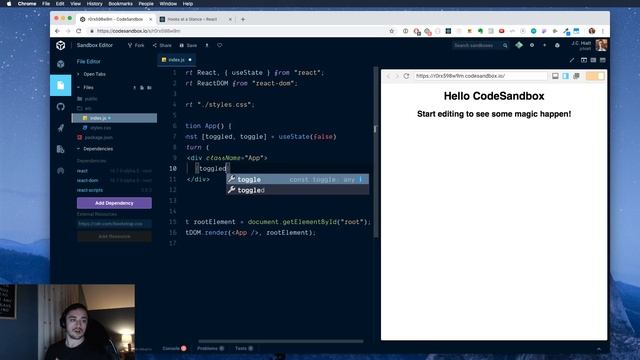This screenshot has height=360, width=640.
Task: Click the download icon next to Save
Action: click(x=207, y=45)
